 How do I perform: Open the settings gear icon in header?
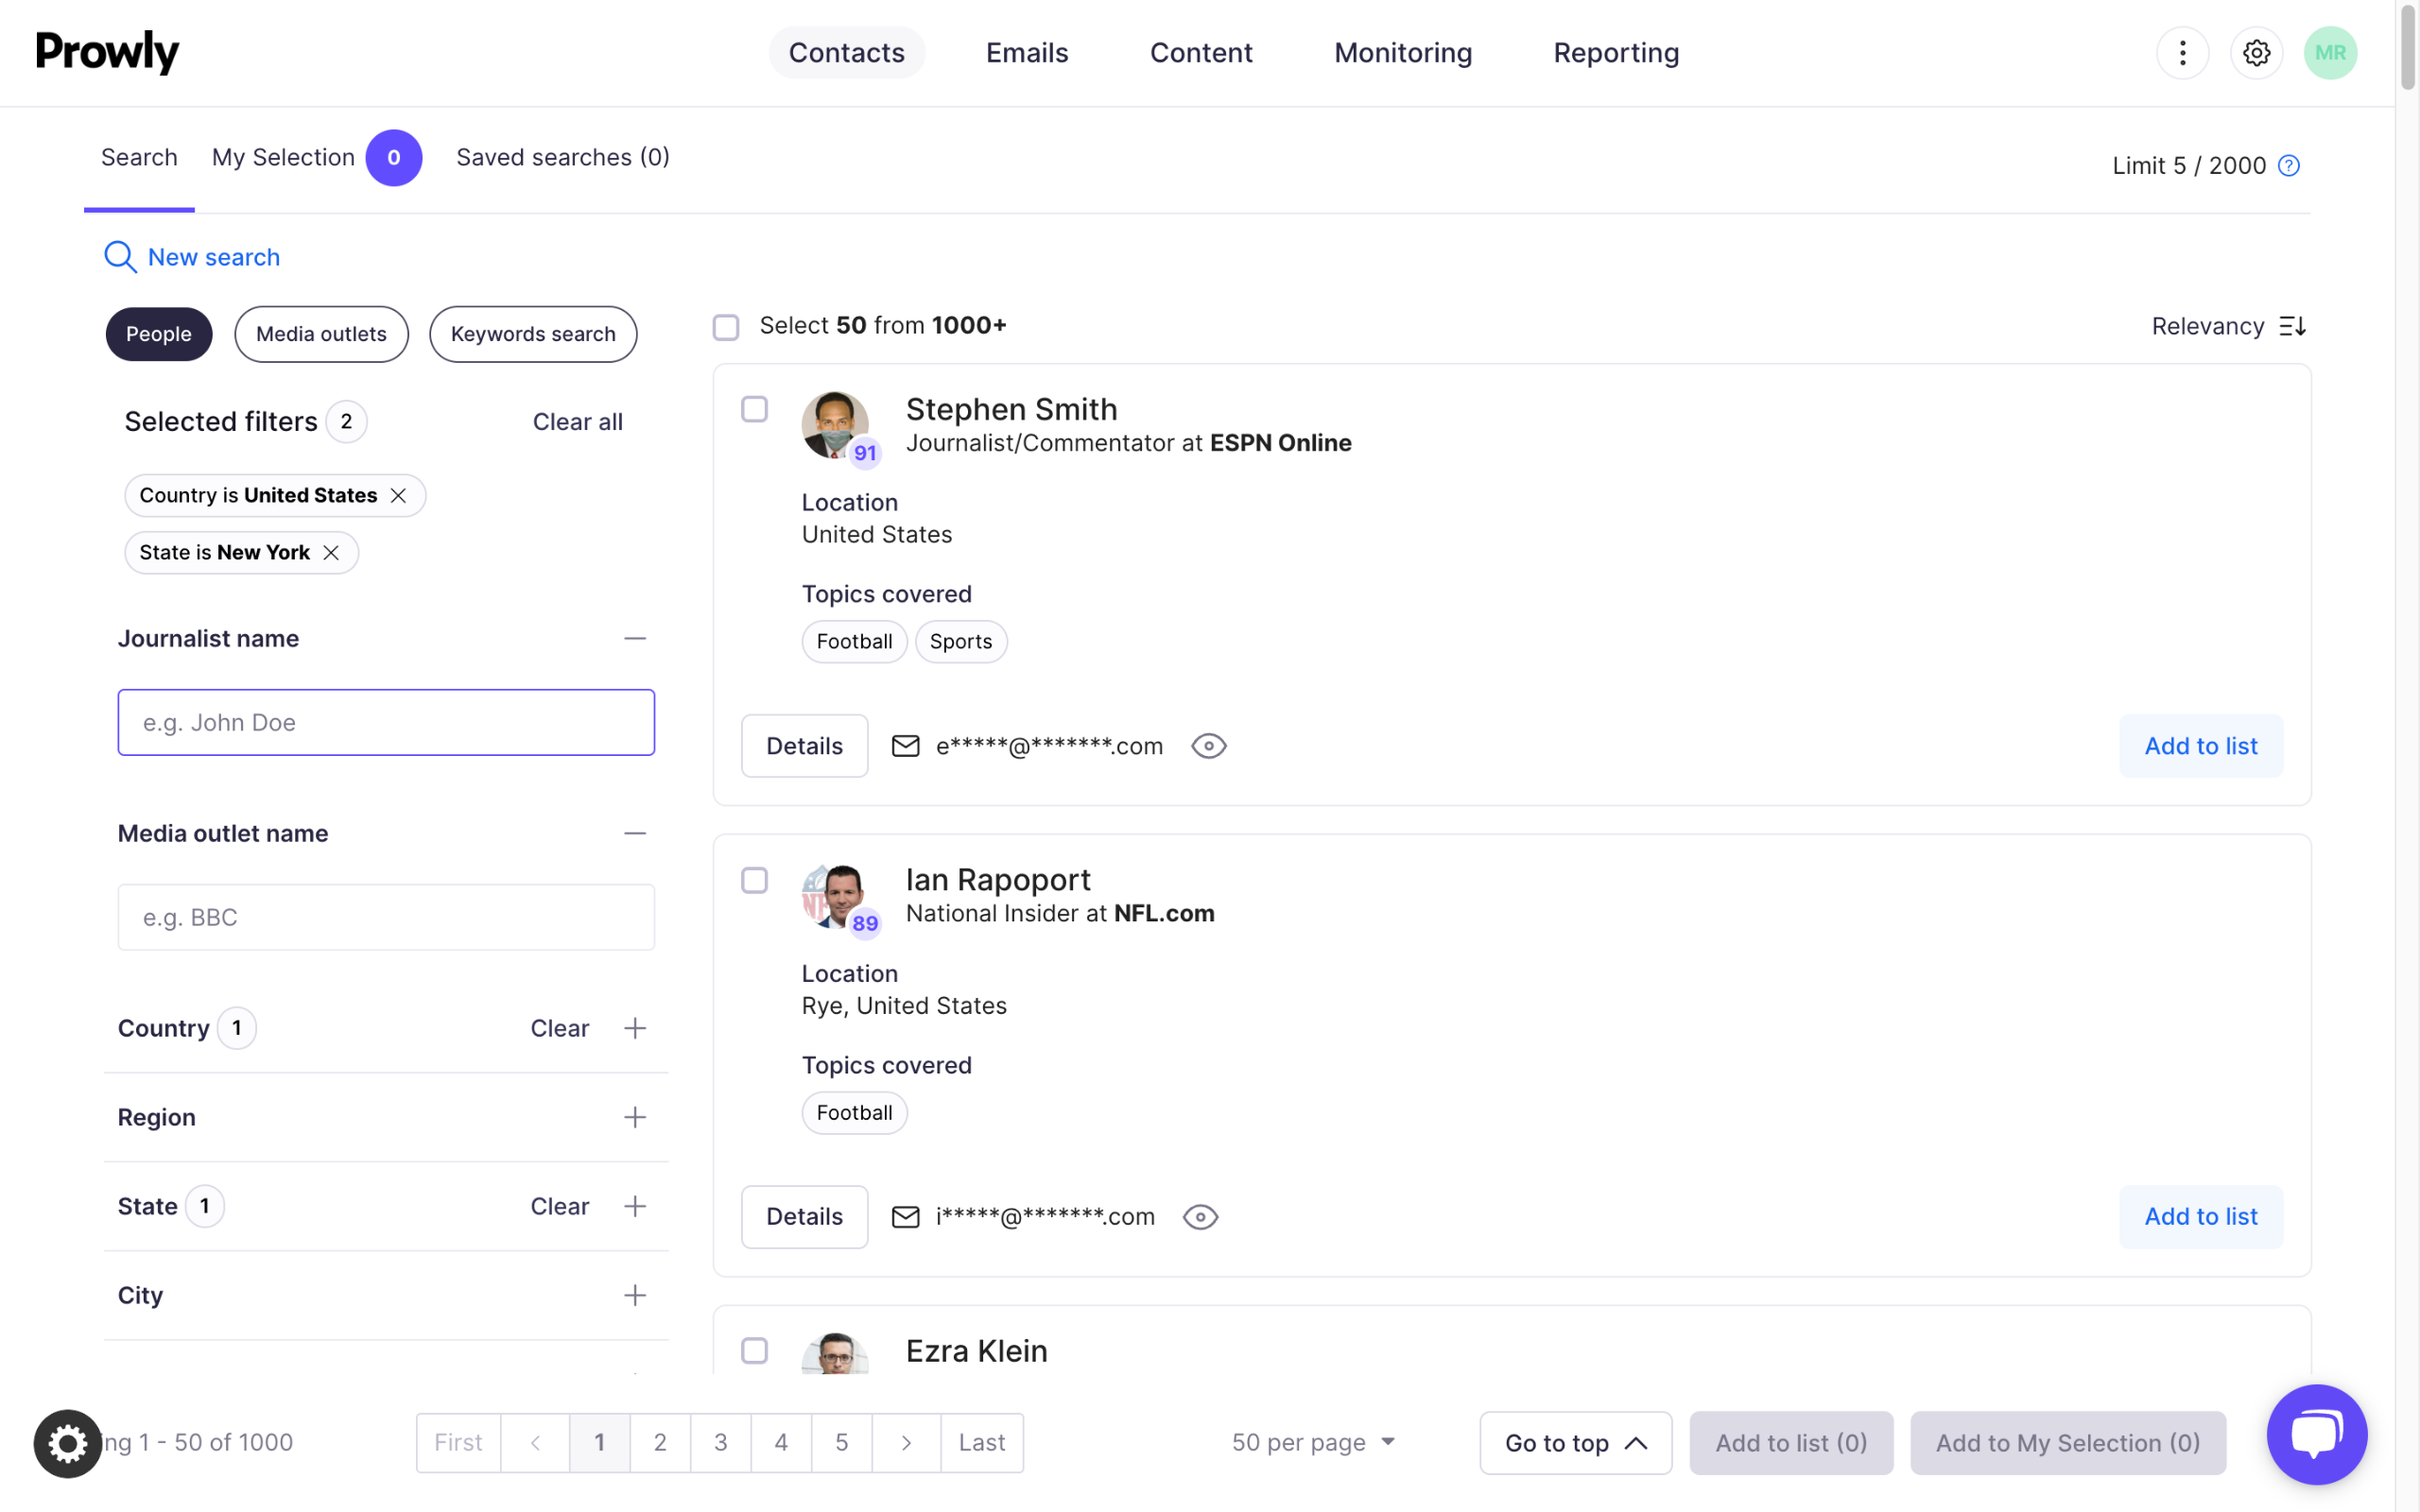point(2256,53)
